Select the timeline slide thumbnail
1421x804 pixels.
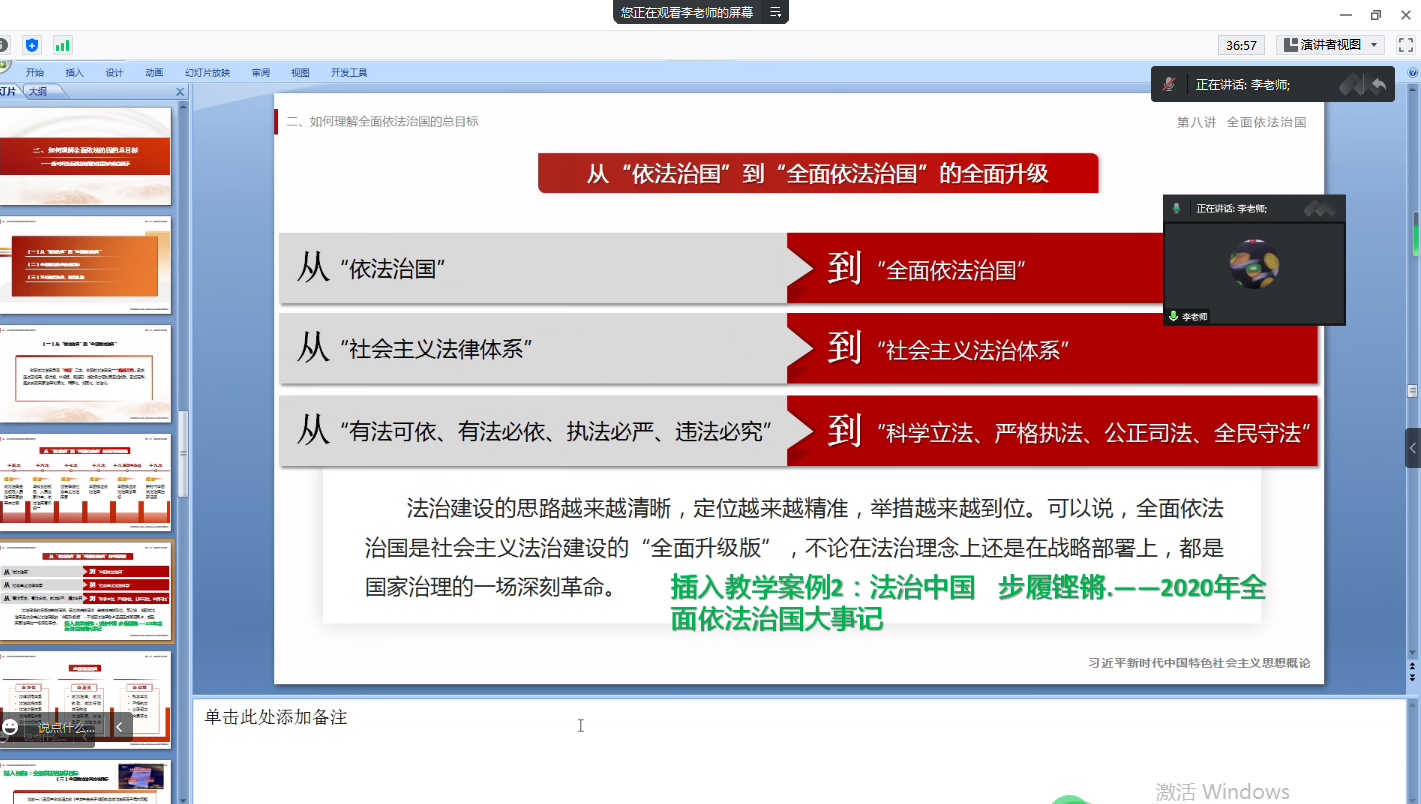tap(85, 482)
